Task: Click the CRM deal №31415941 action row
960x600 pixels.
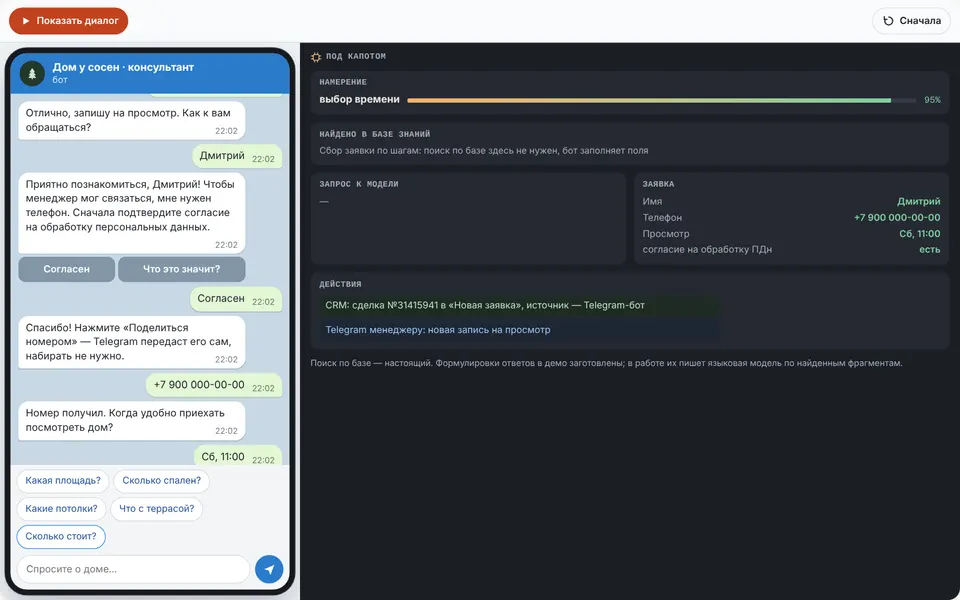Action: pyautogui.click(x=519, y=306)
